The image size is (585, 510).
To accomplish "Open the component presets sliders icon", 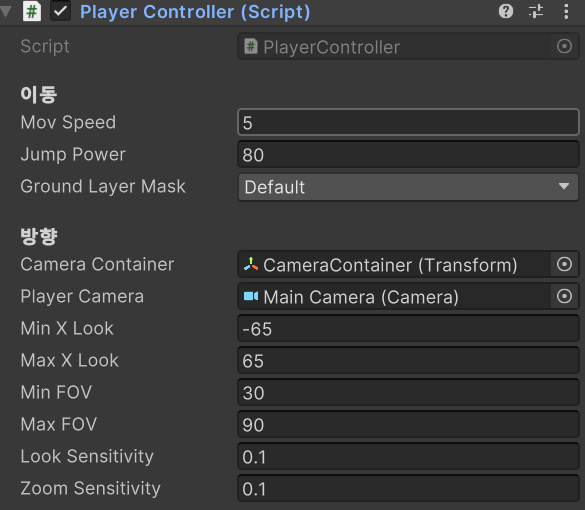I will click(x=536, y=11).
